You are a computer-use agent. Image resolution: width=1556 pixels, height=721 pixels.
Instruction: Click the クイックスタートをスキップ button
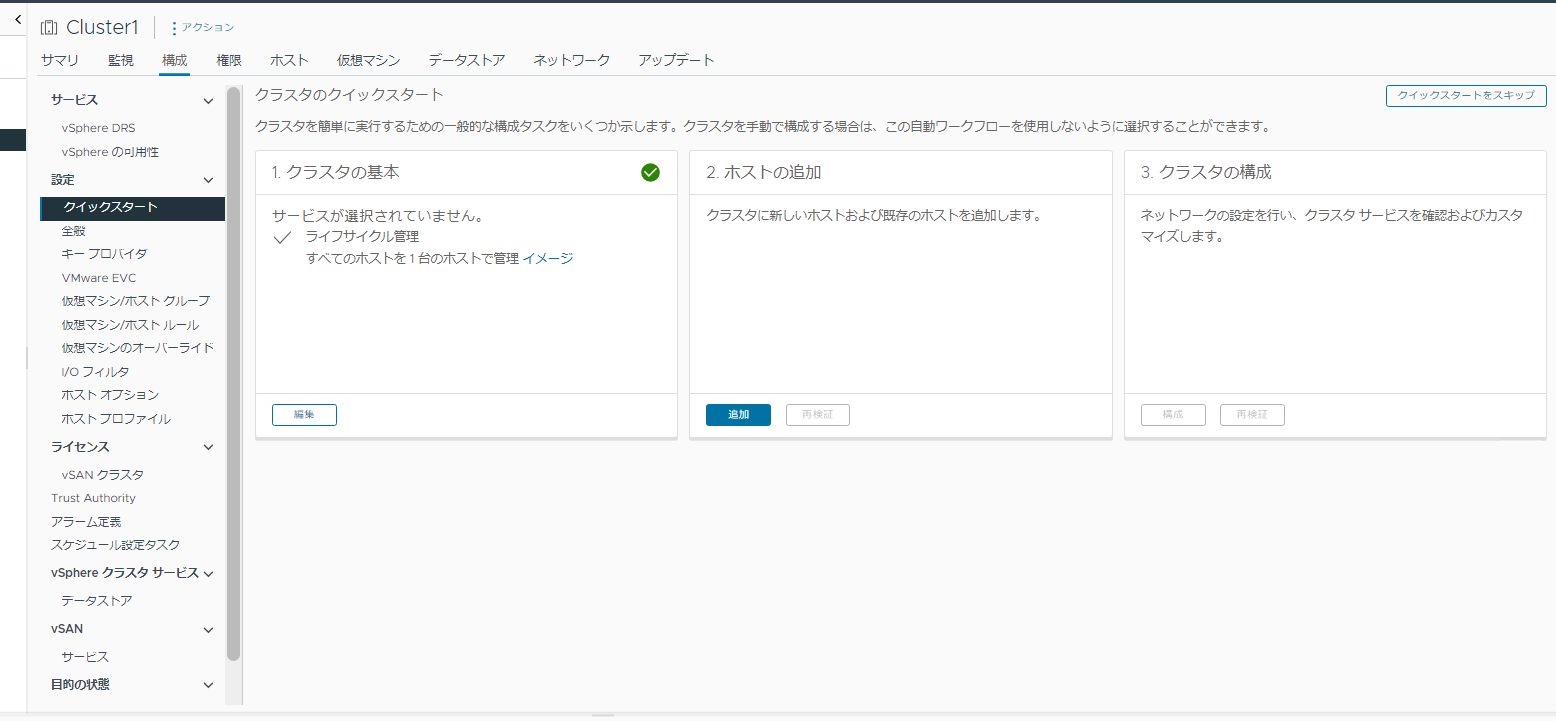click(1465, 95)
